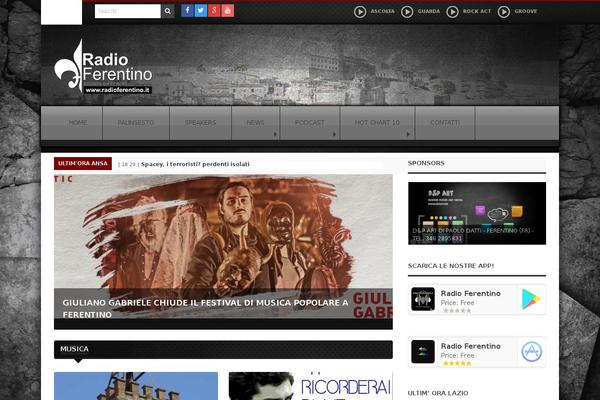Open the Radio Ferentino Google Play app title

pos(471,294)
